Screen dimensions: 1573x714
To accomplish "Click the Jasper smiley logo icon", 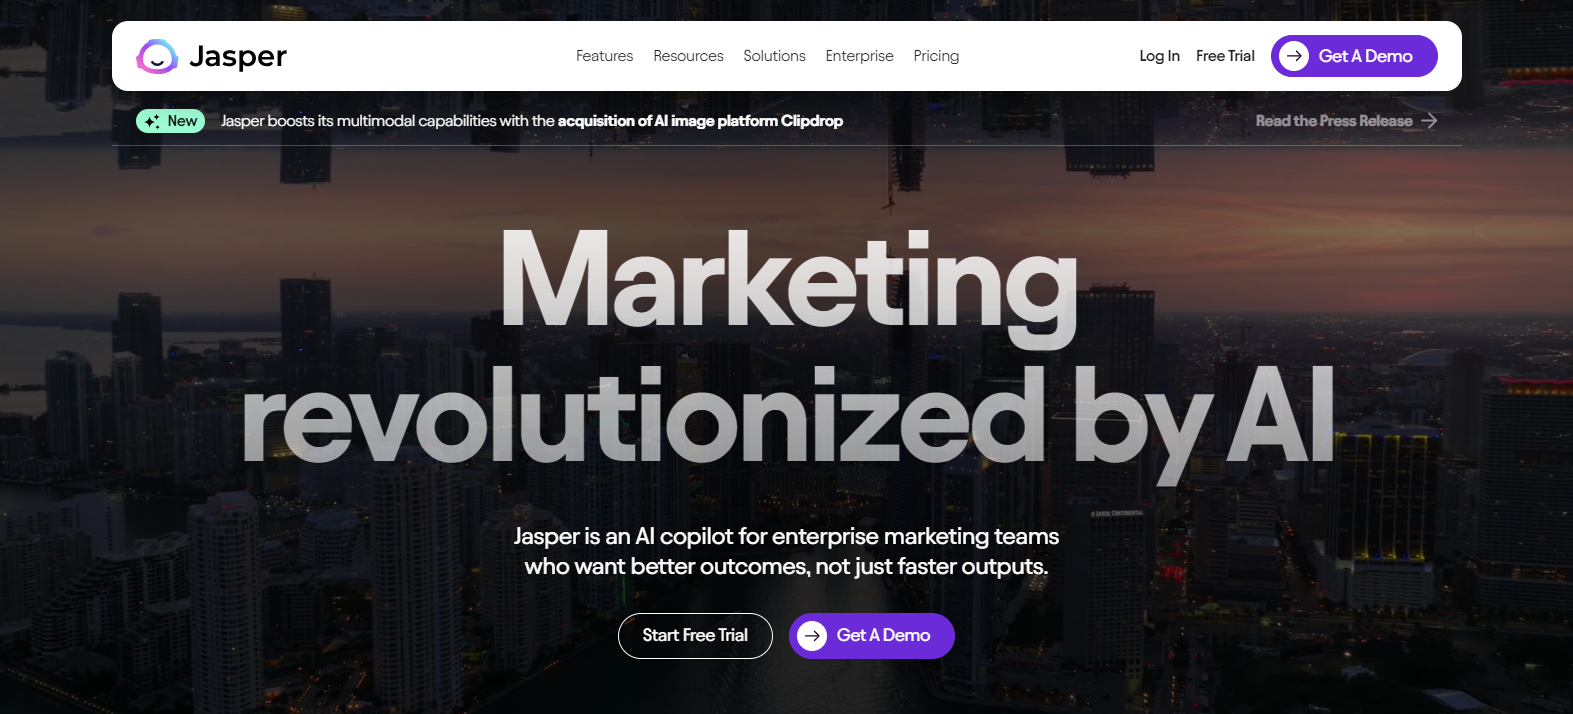I will coord(157,57).
